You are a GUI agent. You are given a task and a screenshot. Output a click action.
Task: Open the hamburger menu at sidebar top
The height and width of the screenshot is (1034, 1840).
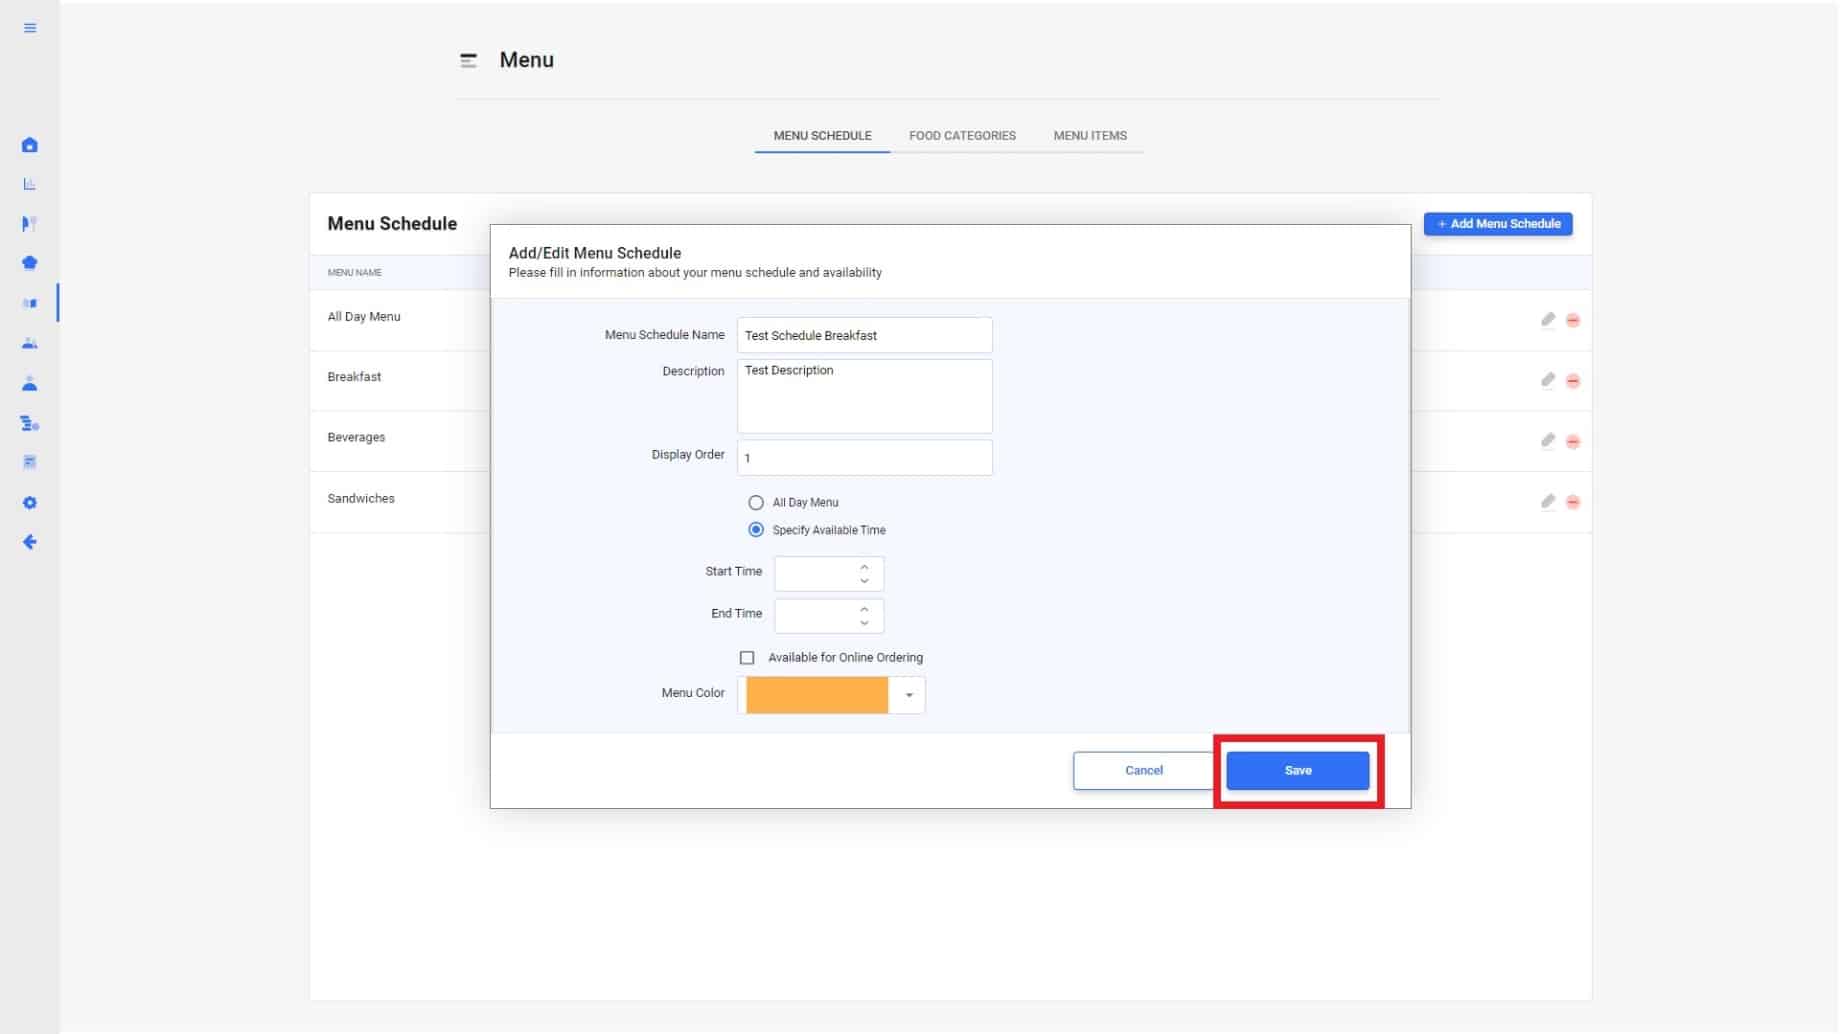point(30,28)
